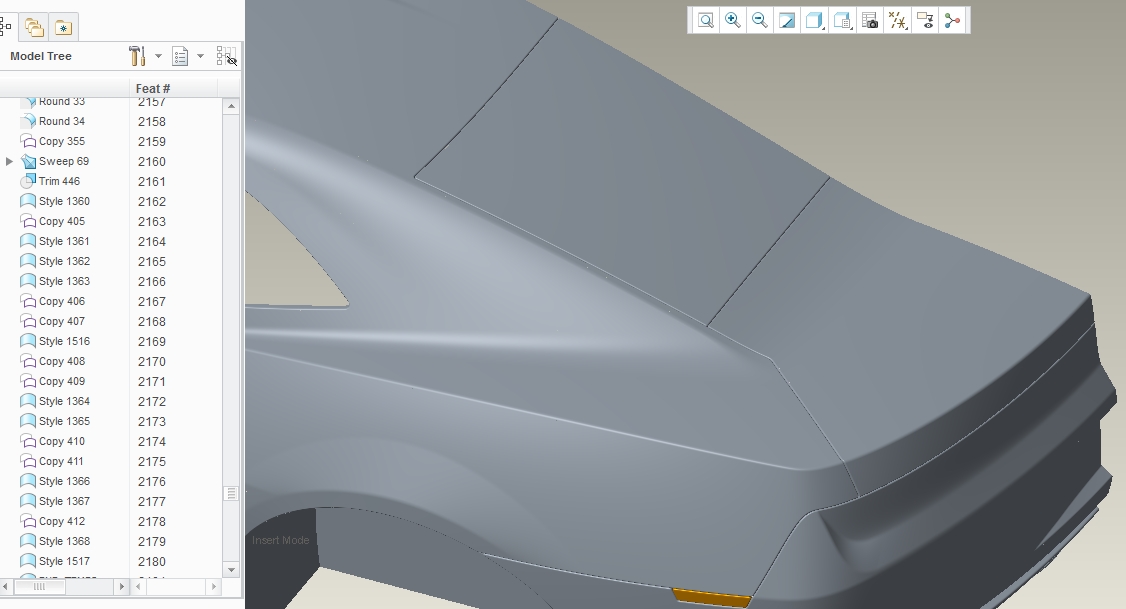Viewport: 1126px width, 609px height.
Task: Click the Zoom In magnifier icon
Action: [732, 20]
